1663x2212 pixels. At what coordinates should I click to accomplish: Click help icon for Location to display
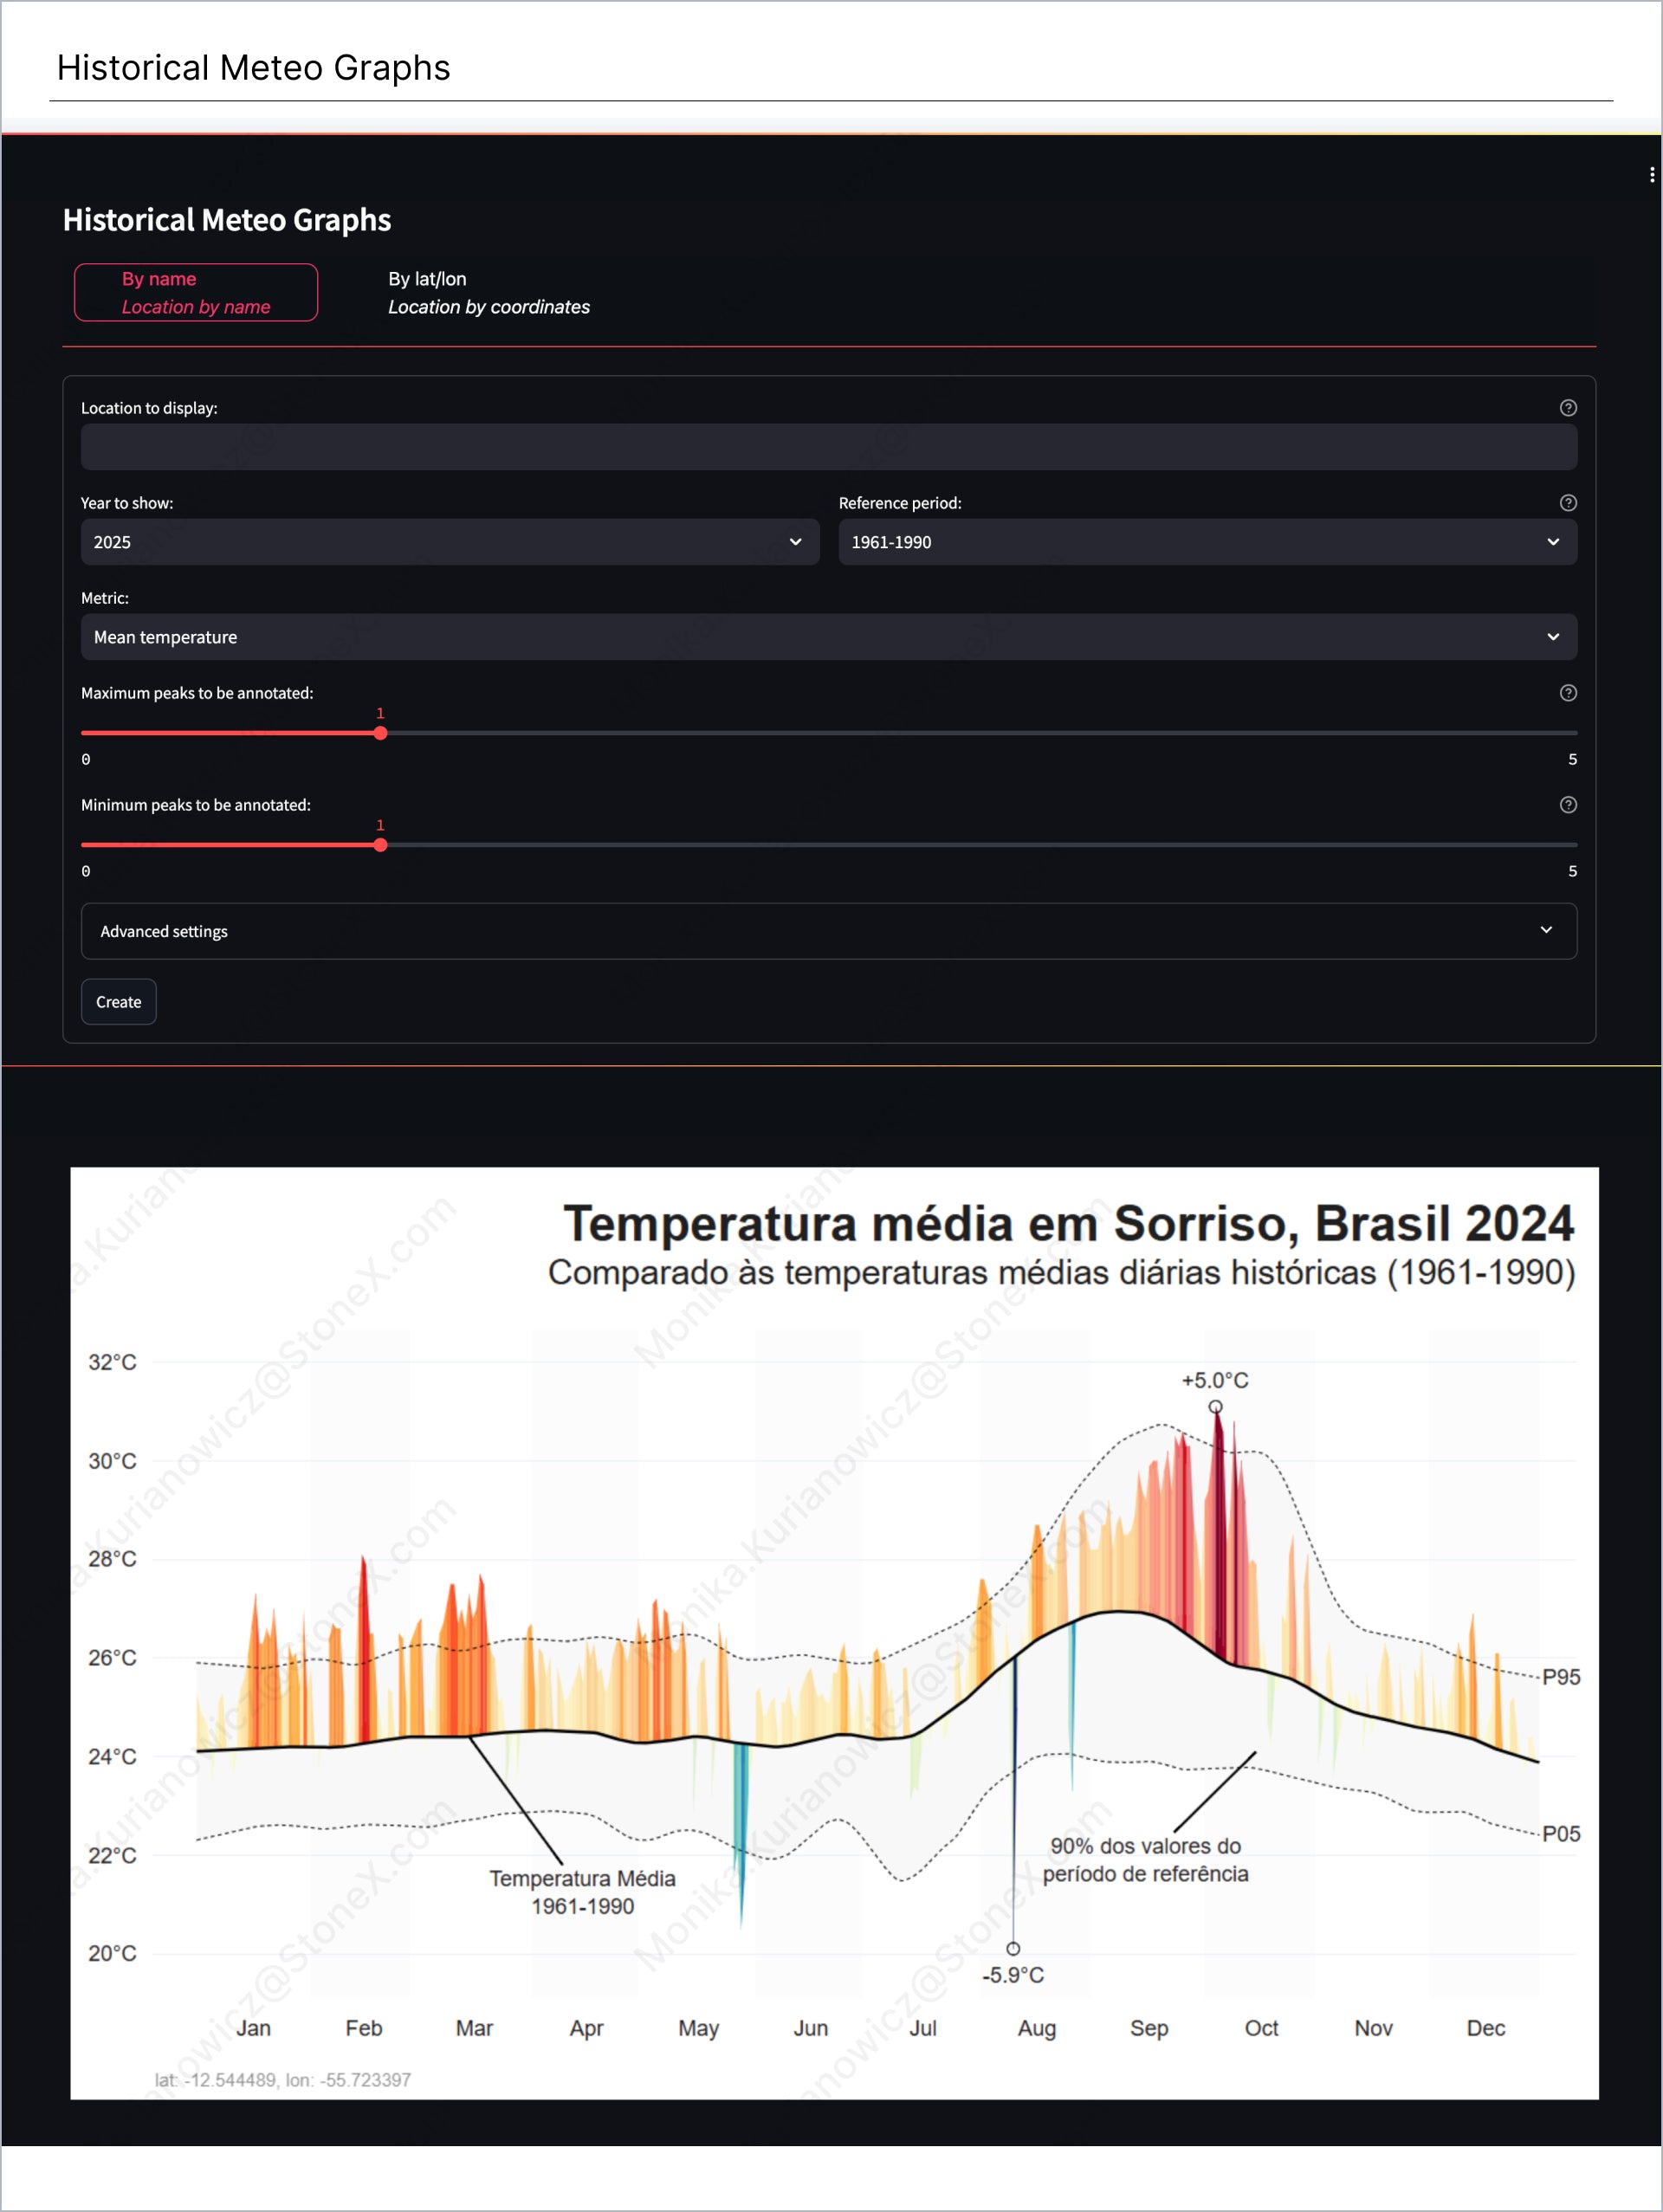click(1567, 408)
